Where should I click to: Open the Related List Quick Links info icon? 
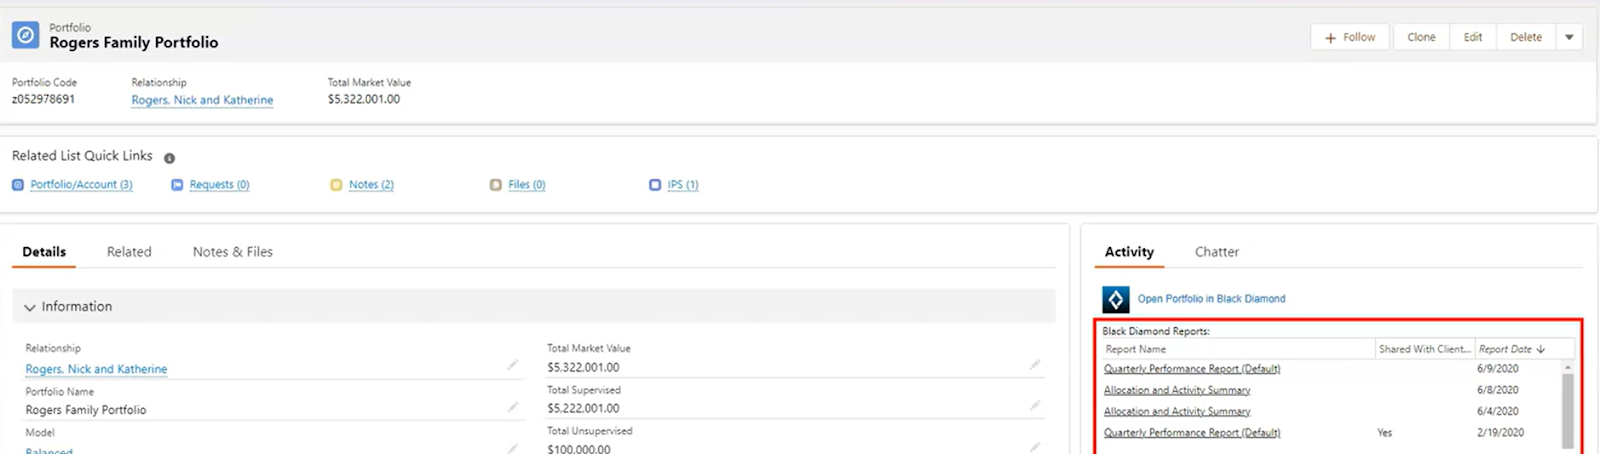coord(169,158)
